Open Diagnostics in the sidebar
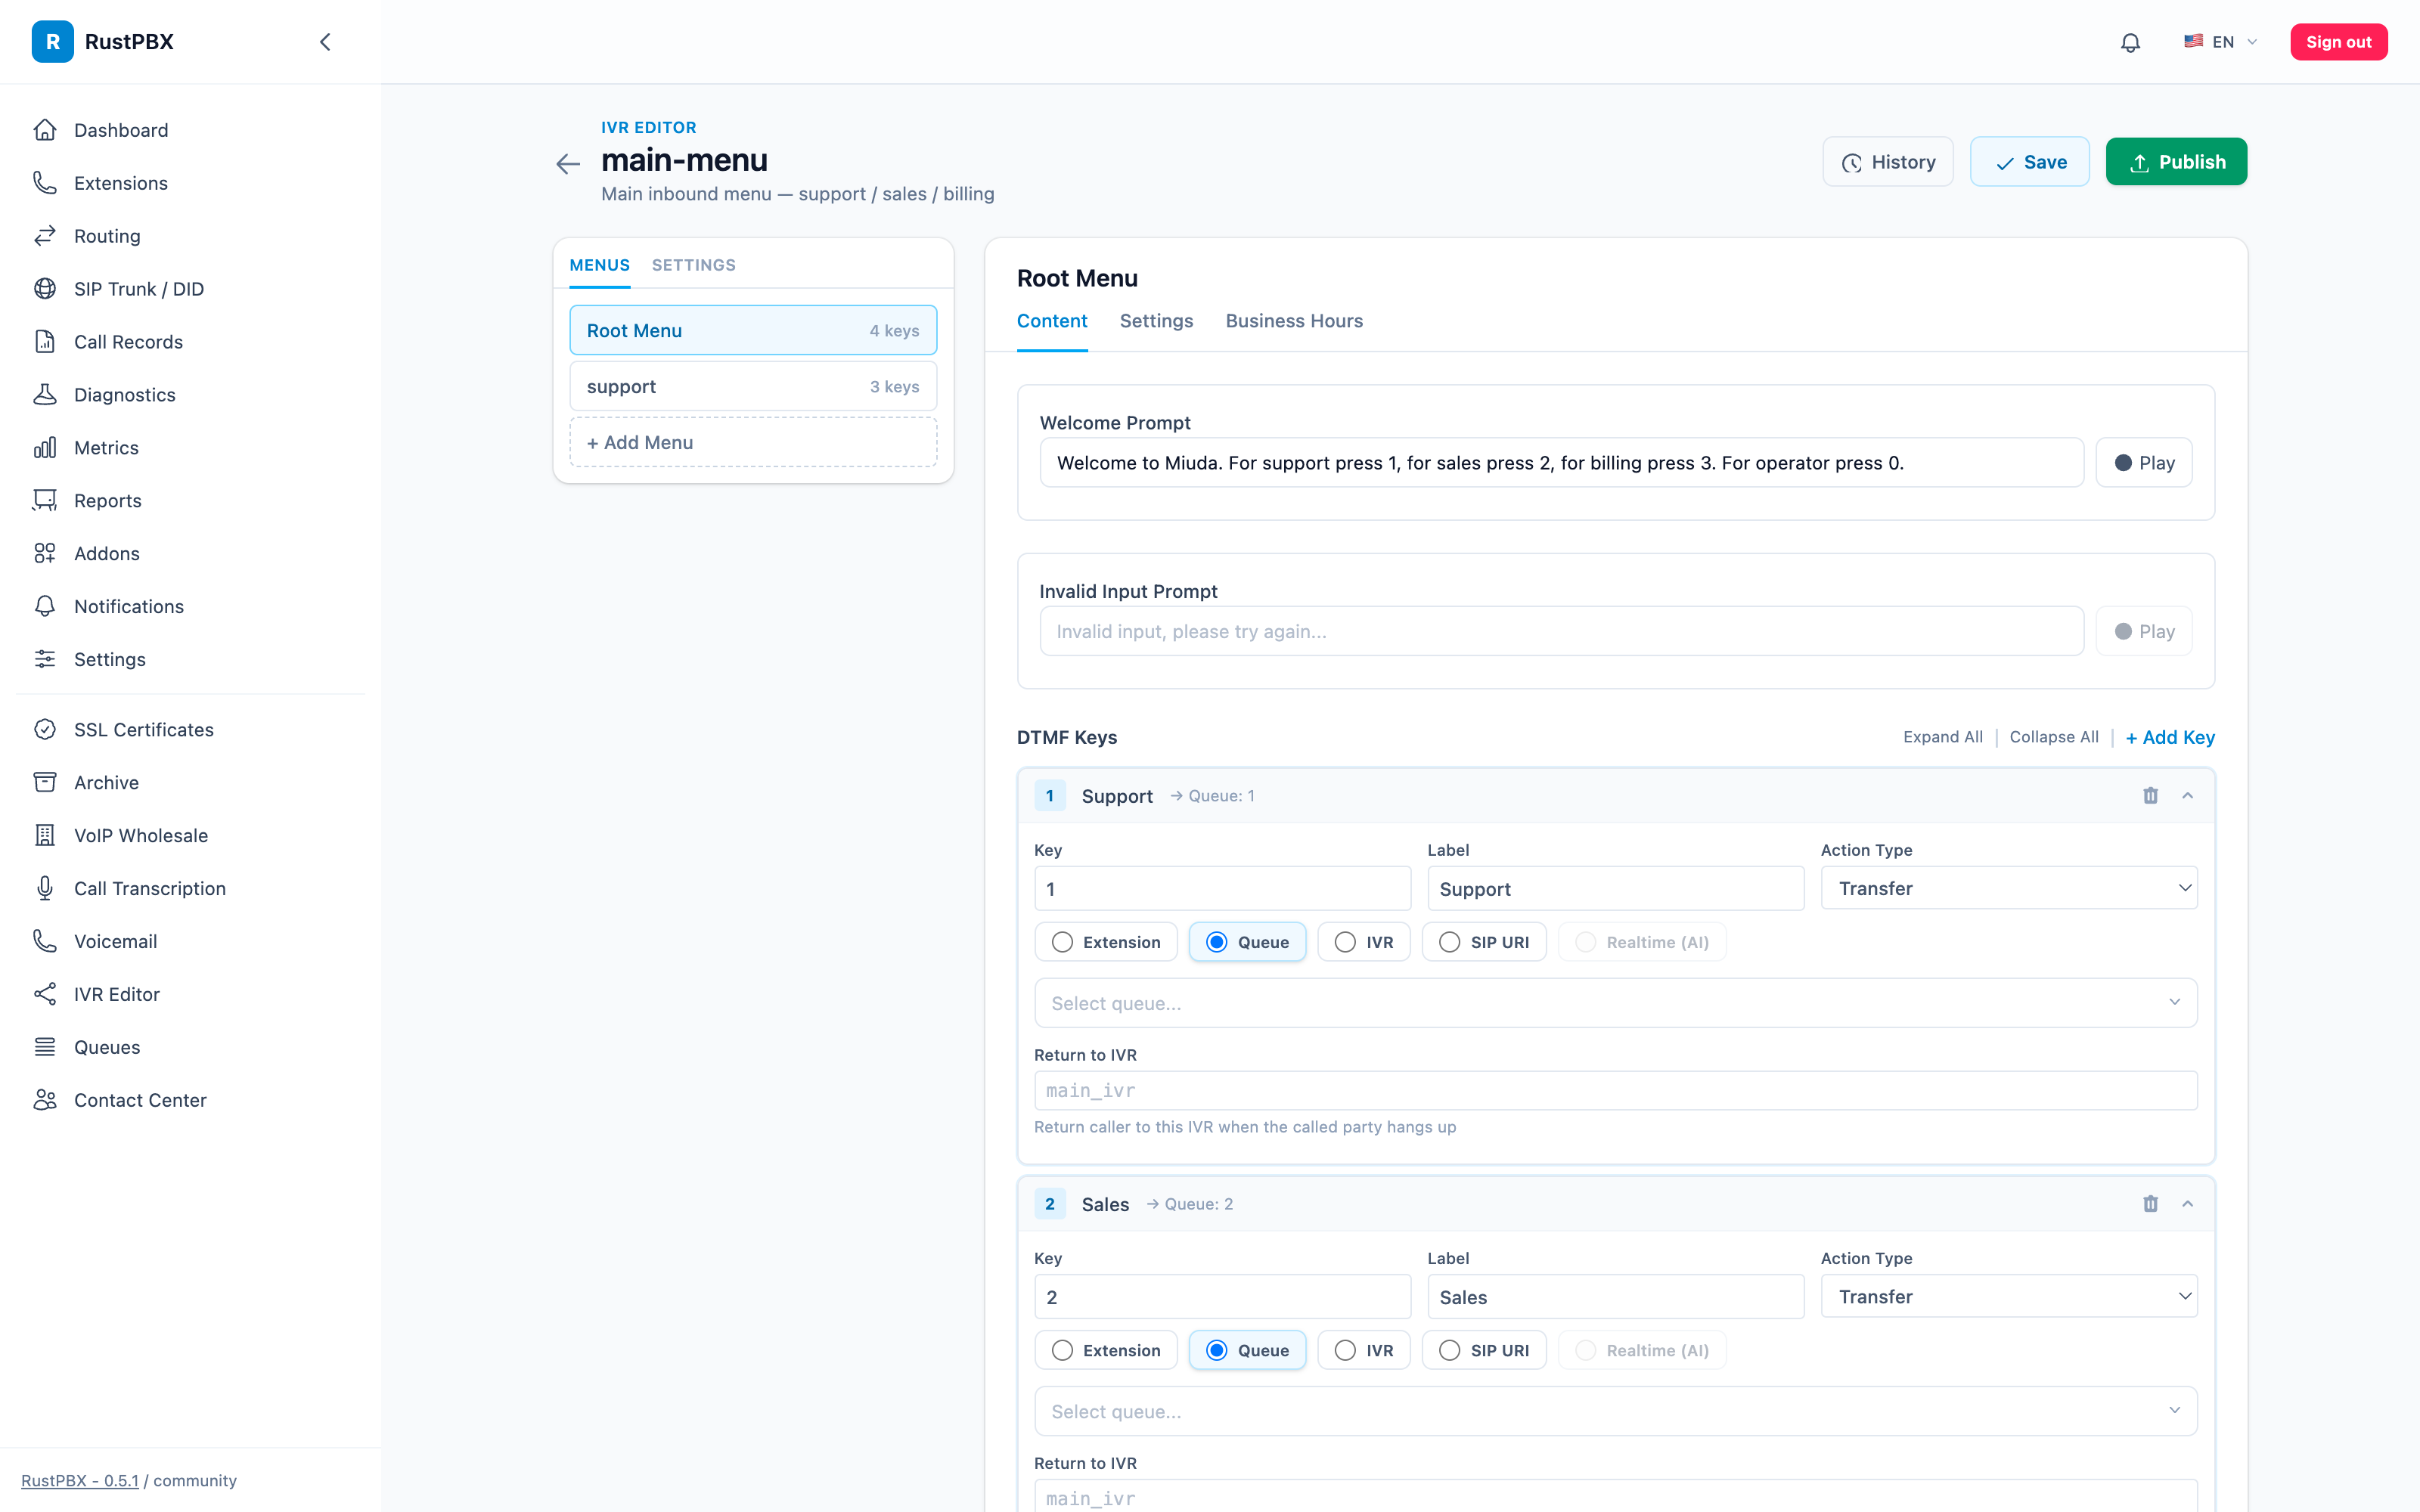This screenshot has width=2420, height=1512. (191, 395)
